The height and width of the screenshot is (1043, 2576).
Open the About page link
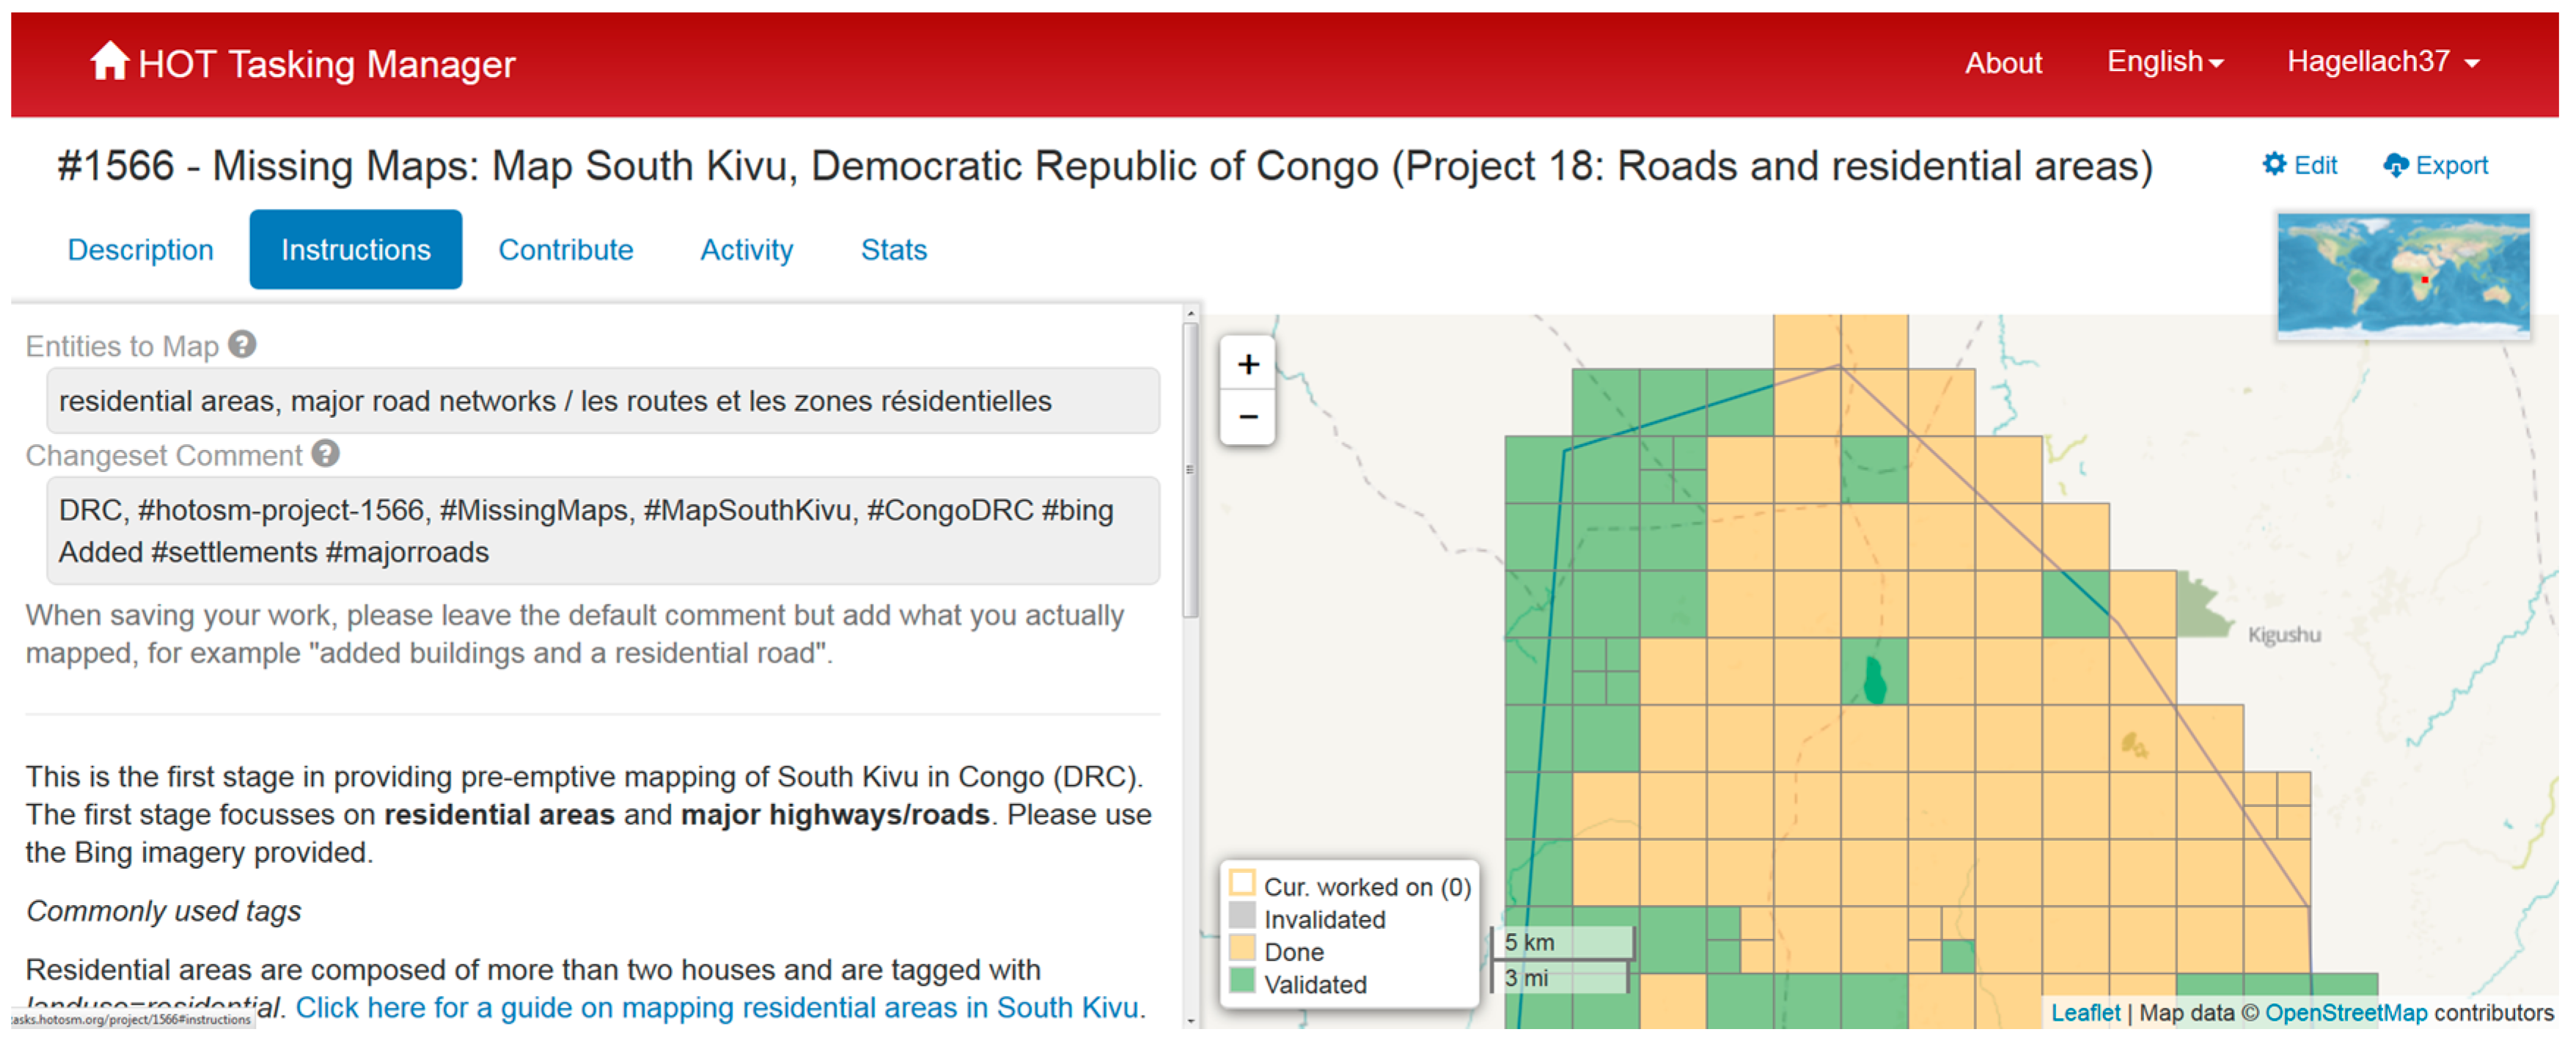2003,63
